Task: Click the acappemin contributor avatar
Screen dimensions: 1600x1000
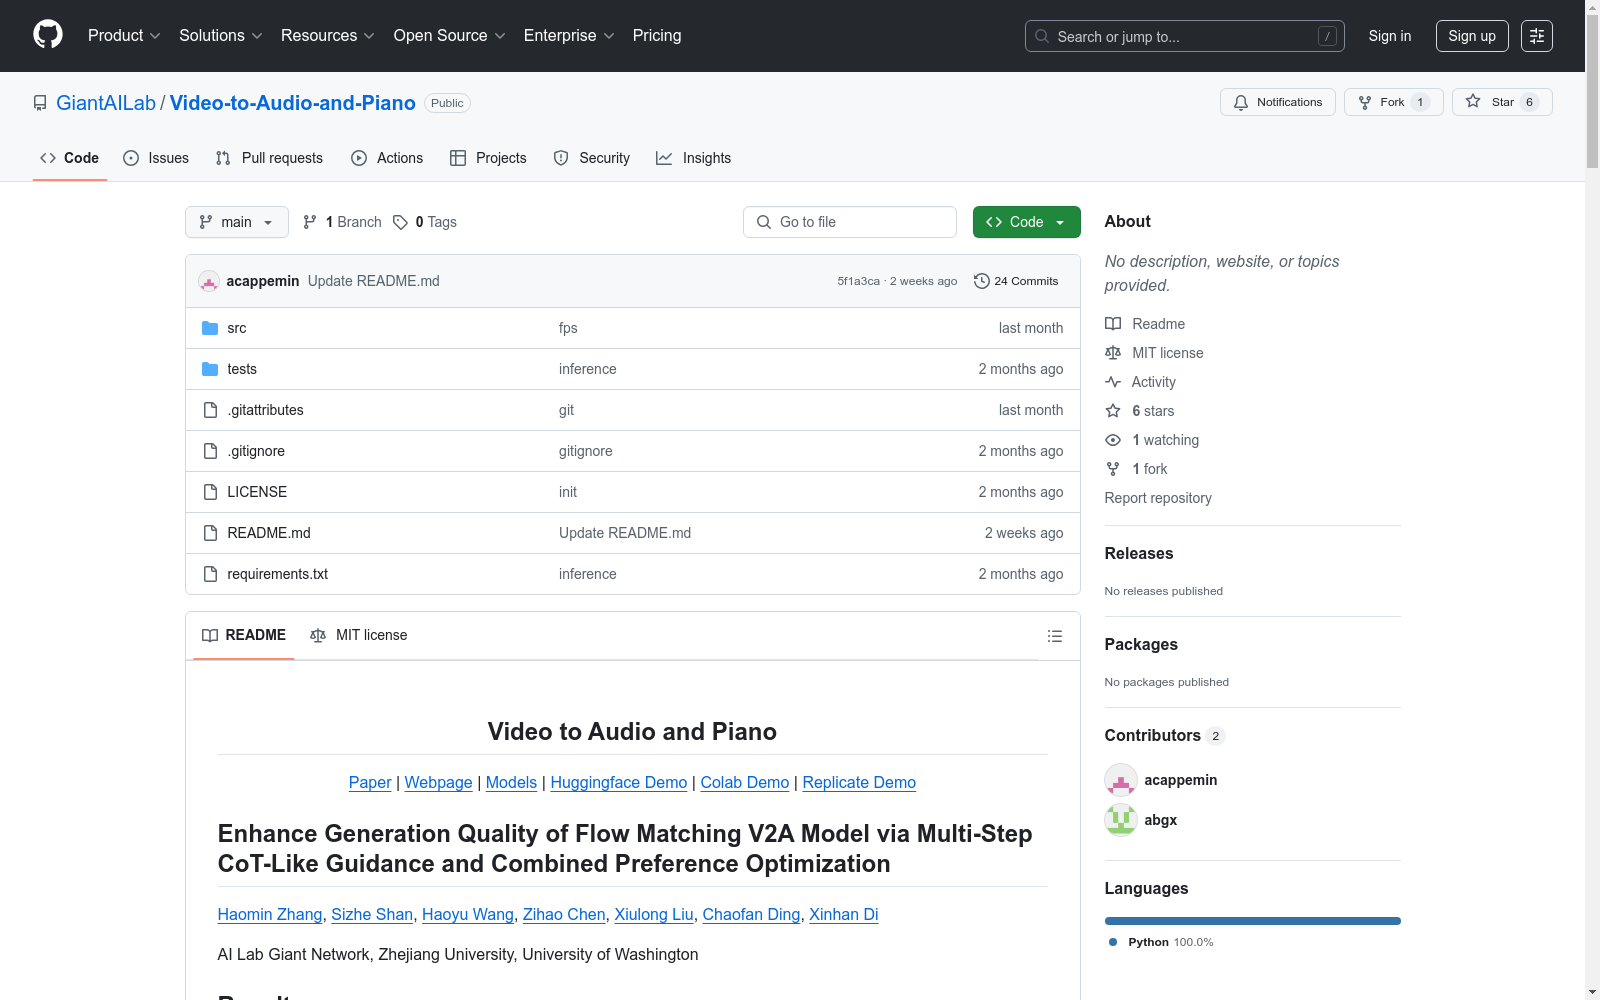Action: pos(1121,780)
